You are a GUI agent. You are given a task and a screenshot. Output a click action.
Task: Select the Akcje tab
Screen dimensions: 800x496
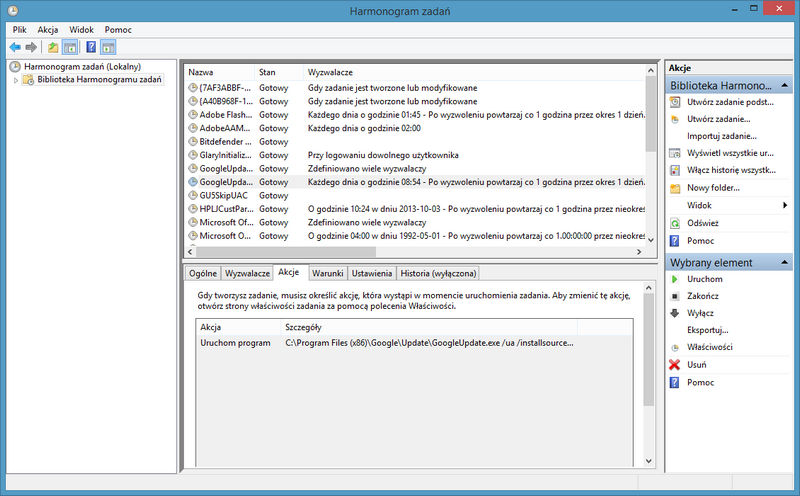point(289,272)
